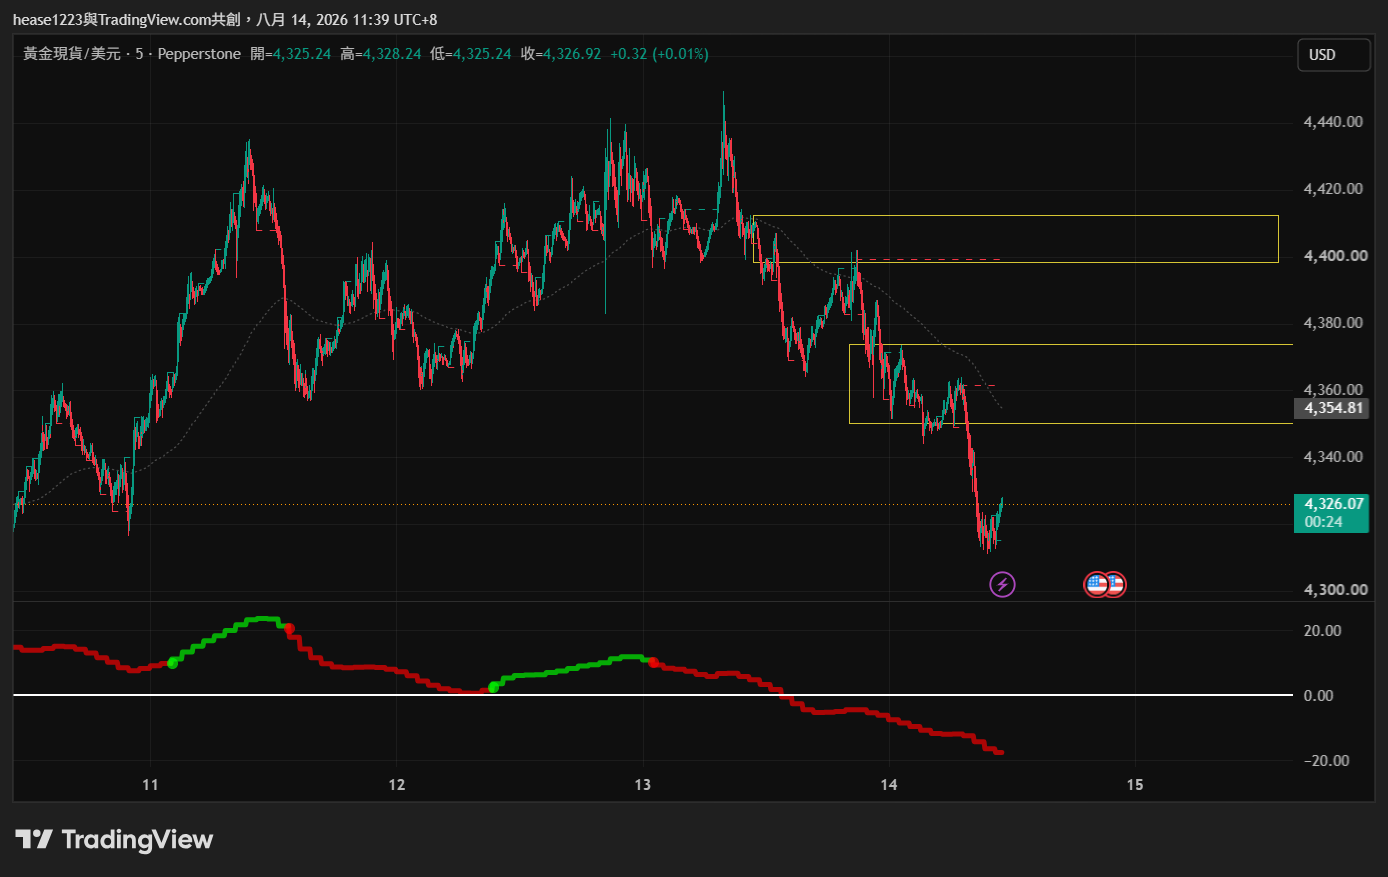
Task: Click the 5 interval label beside symbol
Action: (139, 54)
